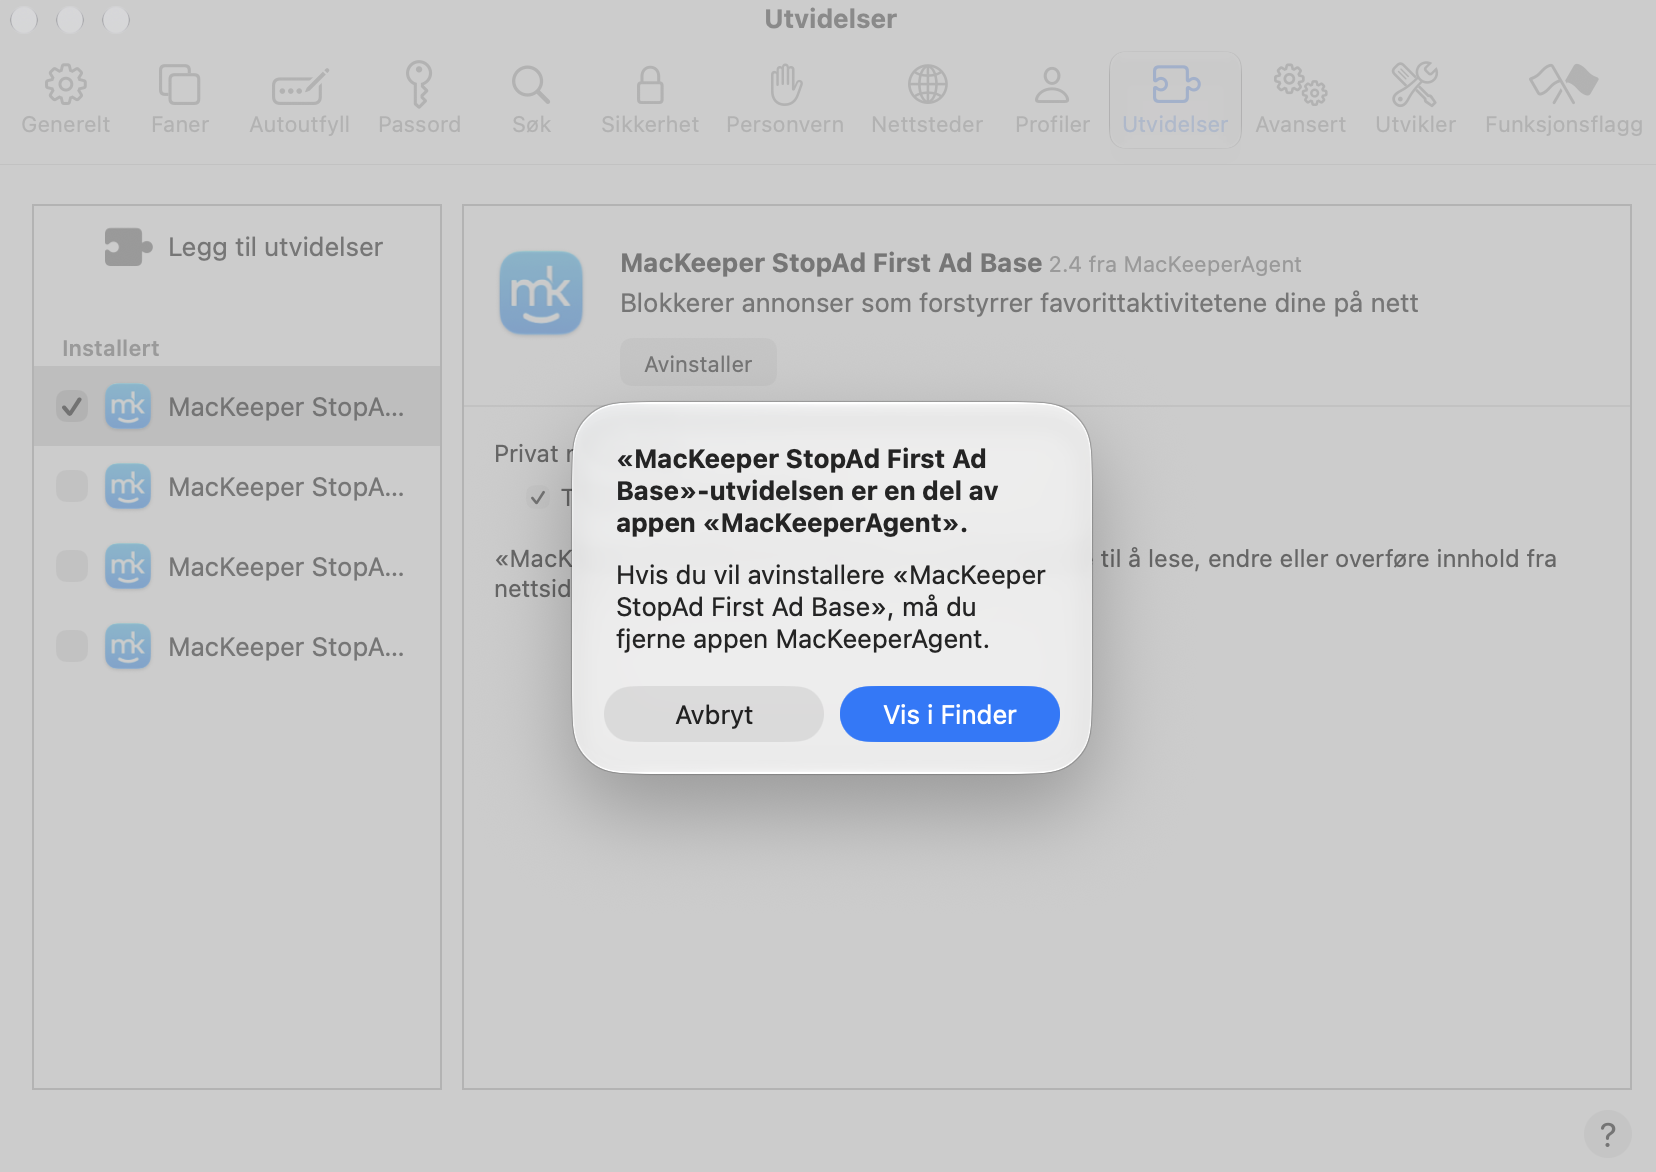Select the Søk magnifier icon
The width and height of the screenshot is (1656, 1172).
[x=531, y=85]
